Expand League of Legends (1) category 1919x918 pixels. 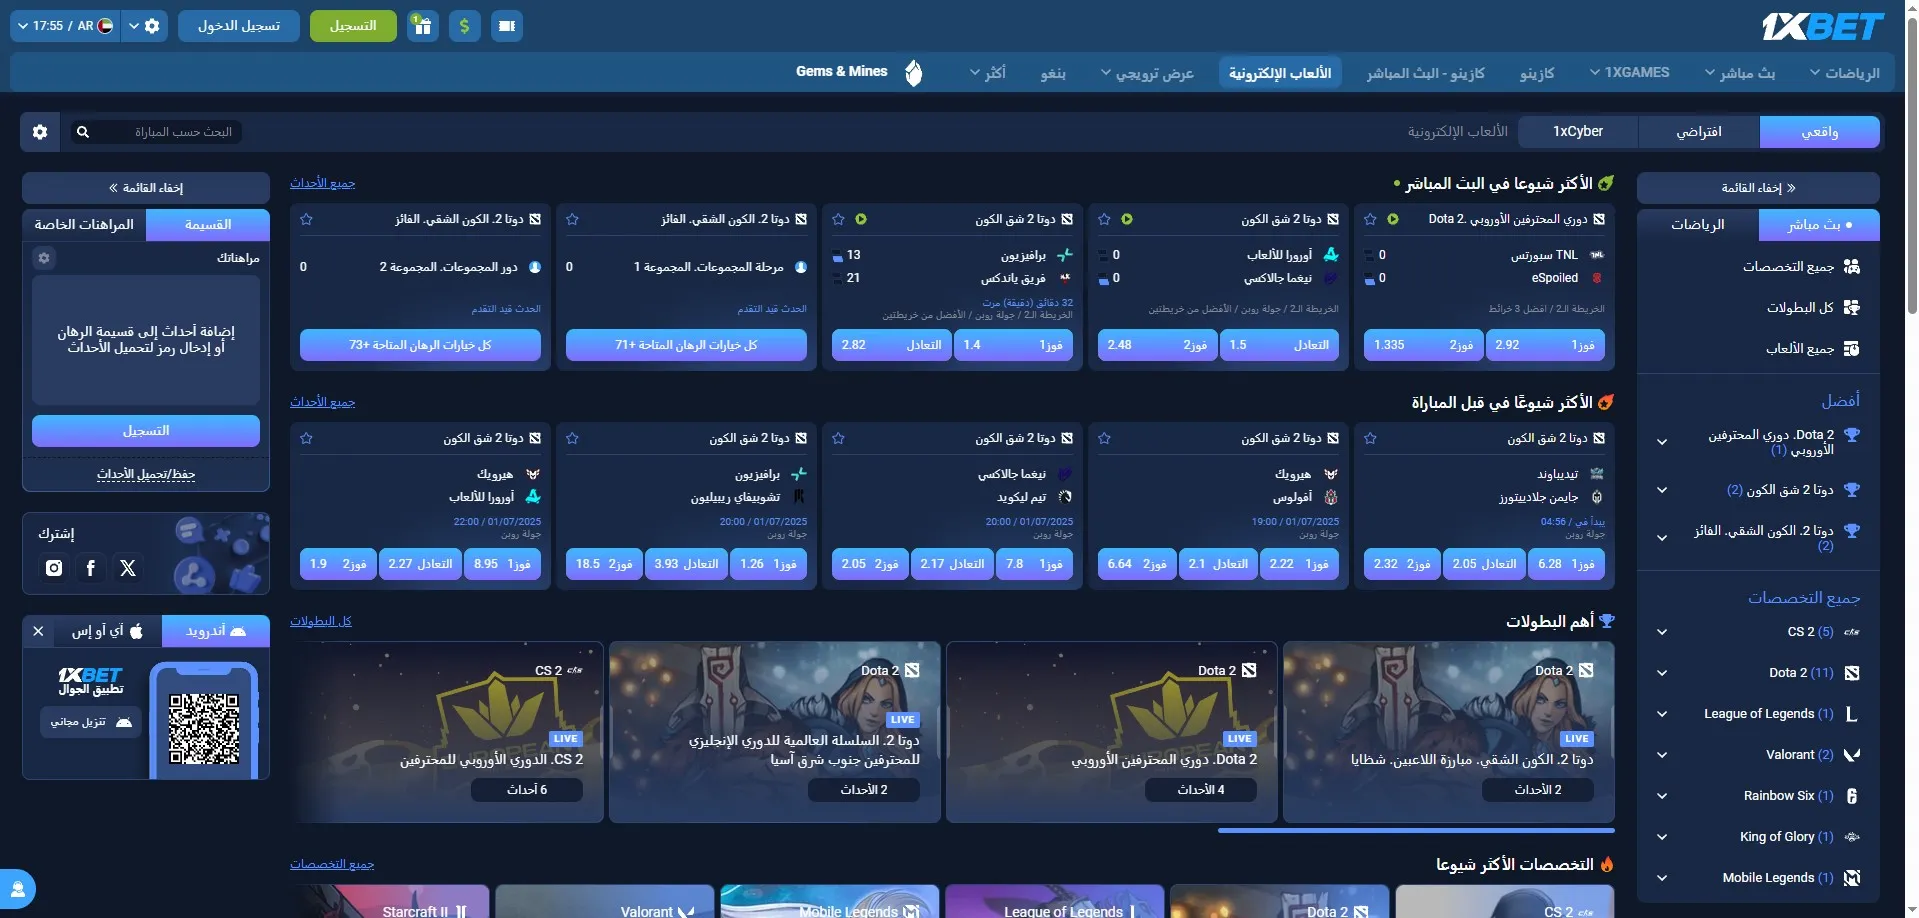pyautogui.click(x=1661, y=714)
